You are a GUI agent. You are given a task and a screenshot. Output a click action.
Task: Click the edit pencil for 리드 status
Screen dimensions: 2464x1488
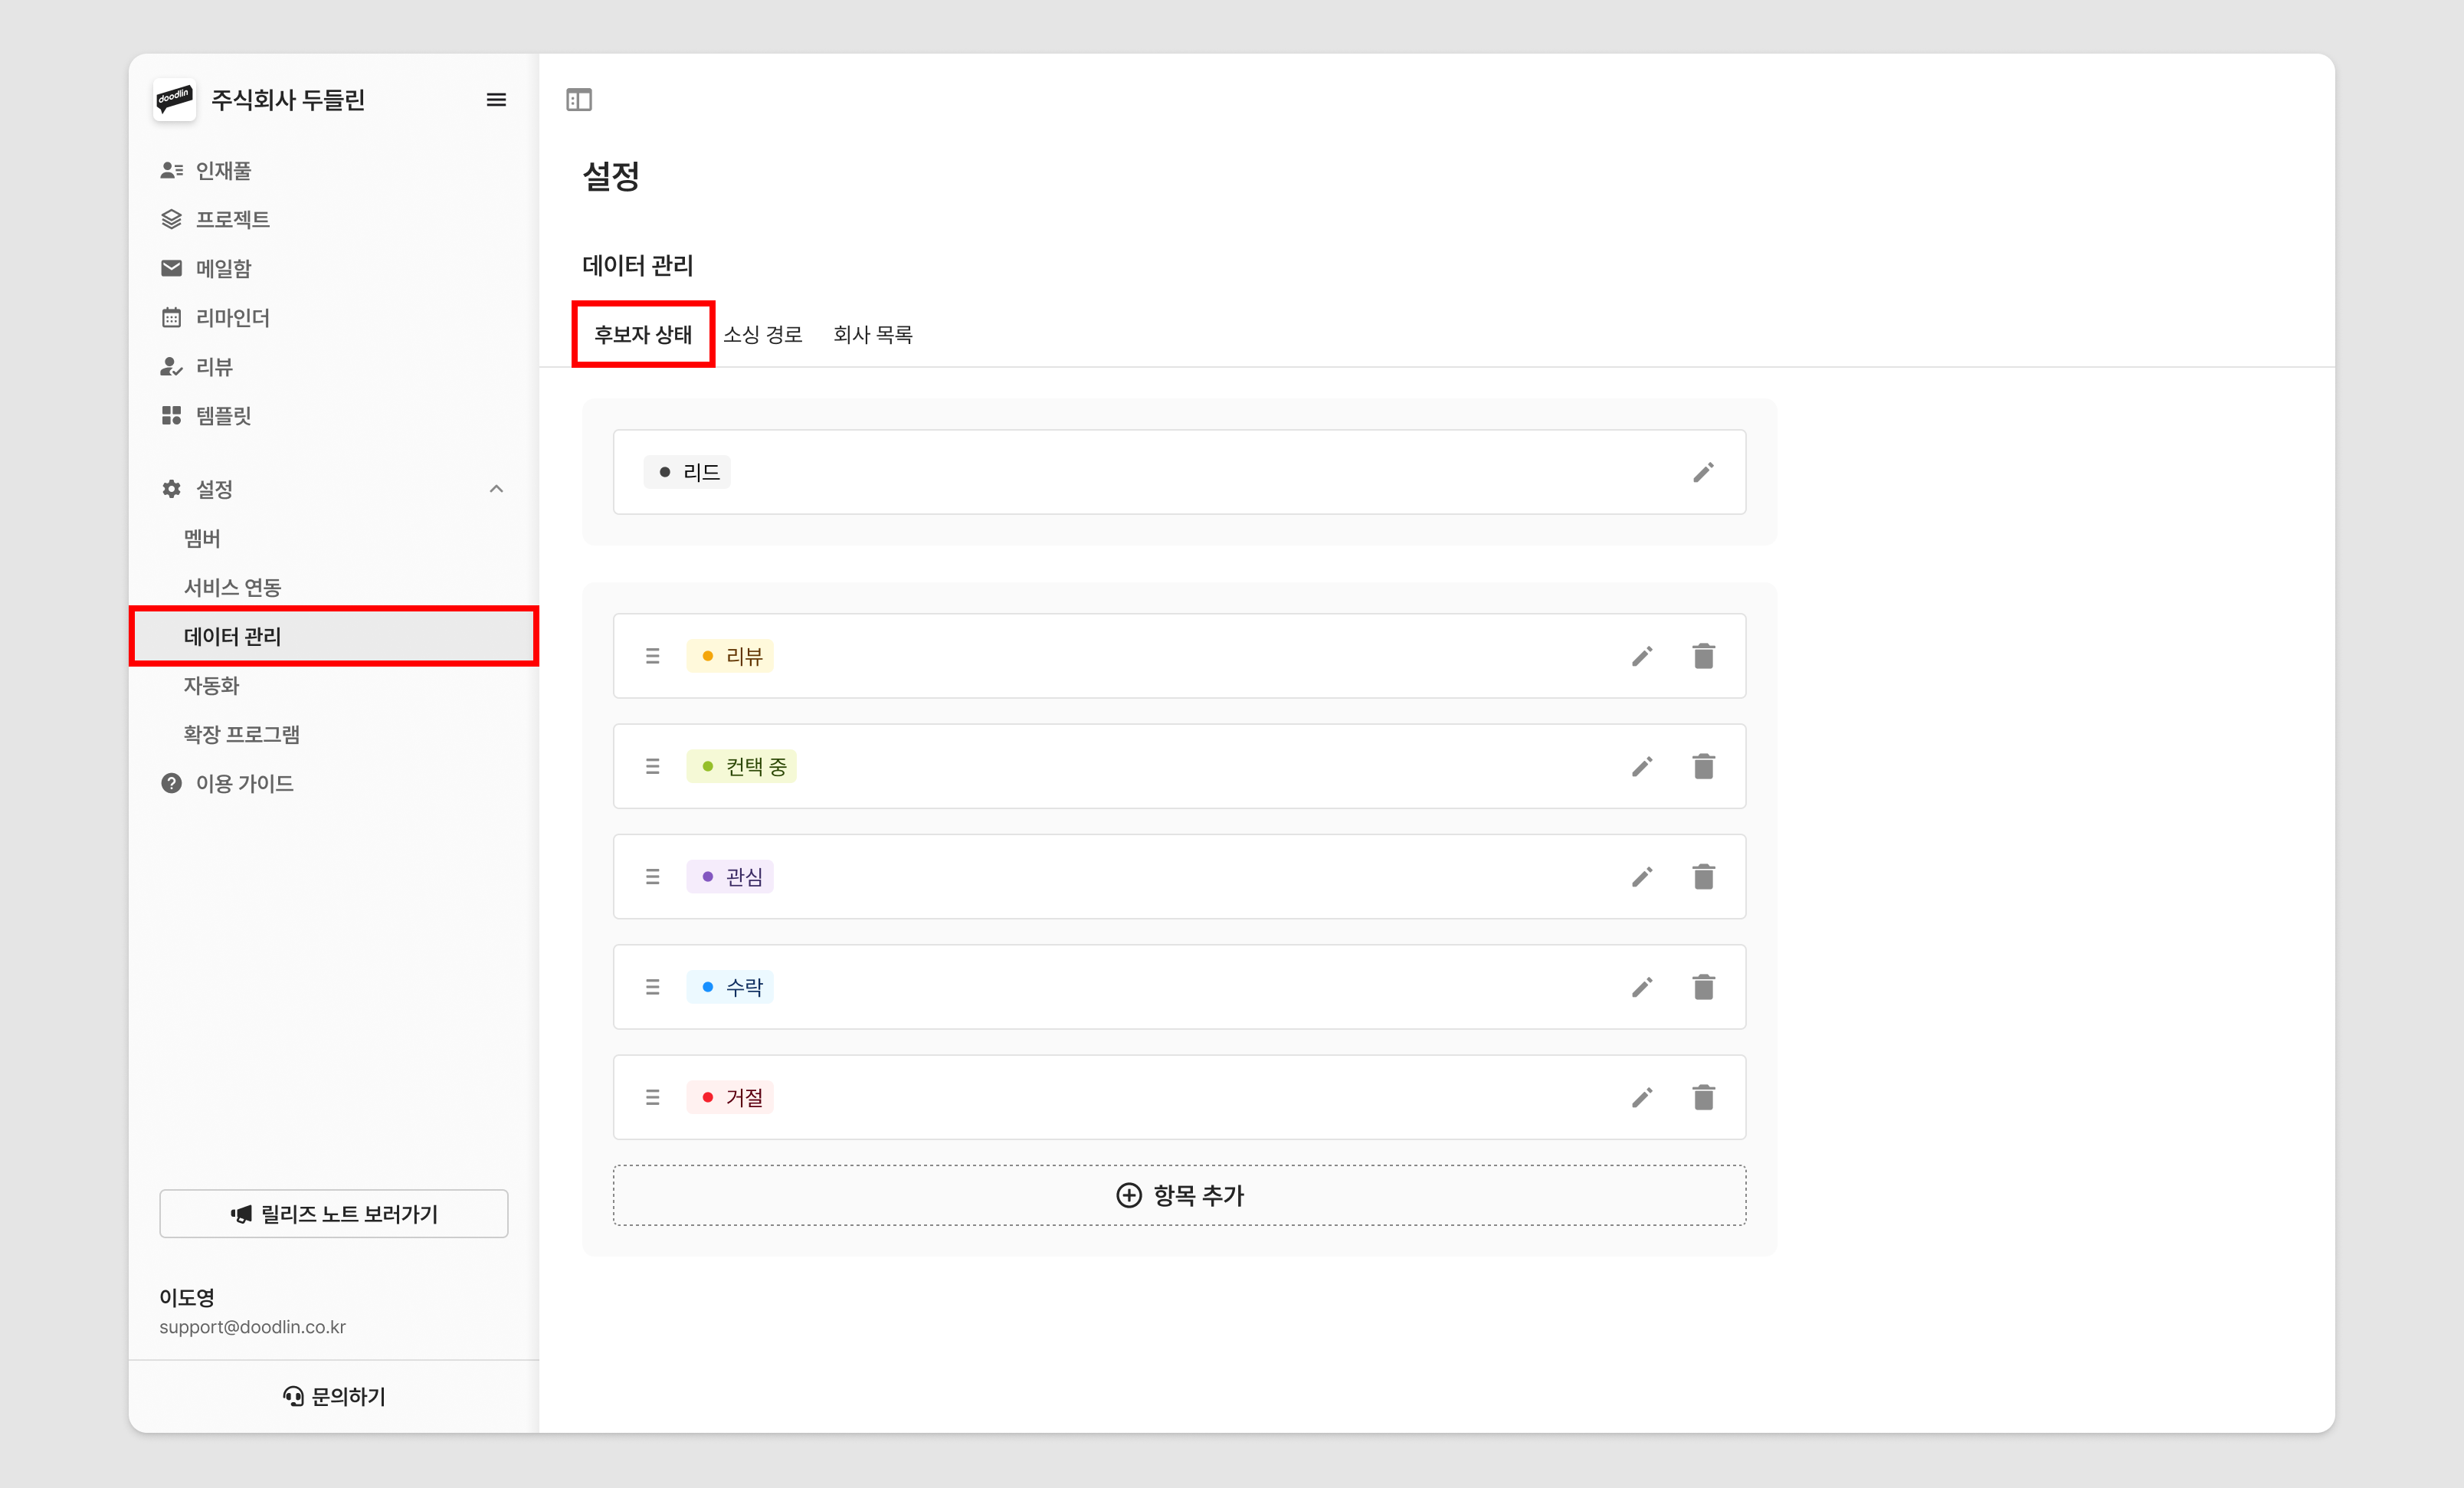click(x=1703, y=472)
